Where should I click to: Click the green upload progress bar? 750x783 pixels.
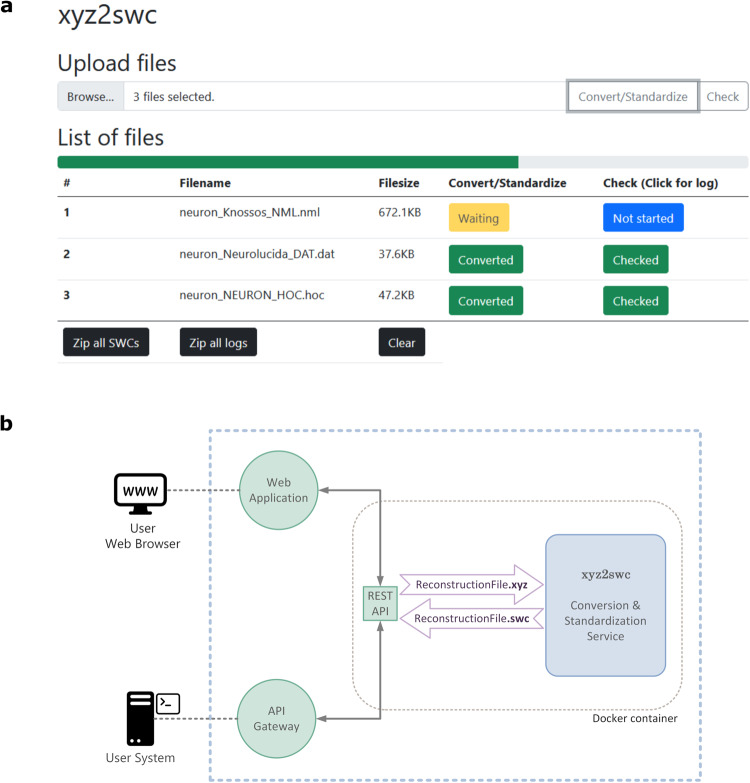[x=288, y=162]
